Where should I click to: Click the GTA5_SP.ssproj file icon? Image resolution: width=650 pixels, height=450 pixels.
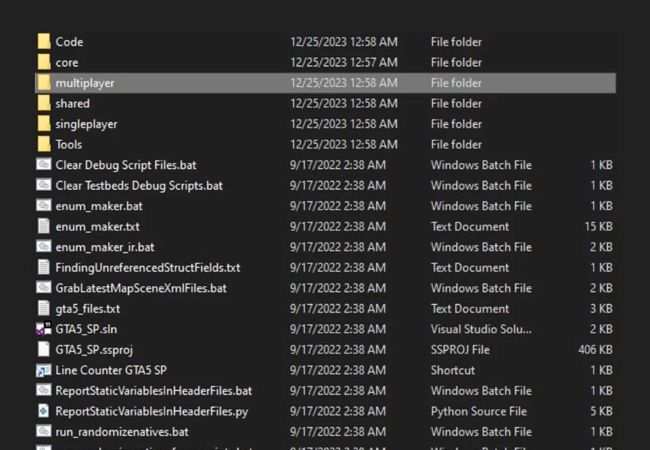(x=44, y=349)
